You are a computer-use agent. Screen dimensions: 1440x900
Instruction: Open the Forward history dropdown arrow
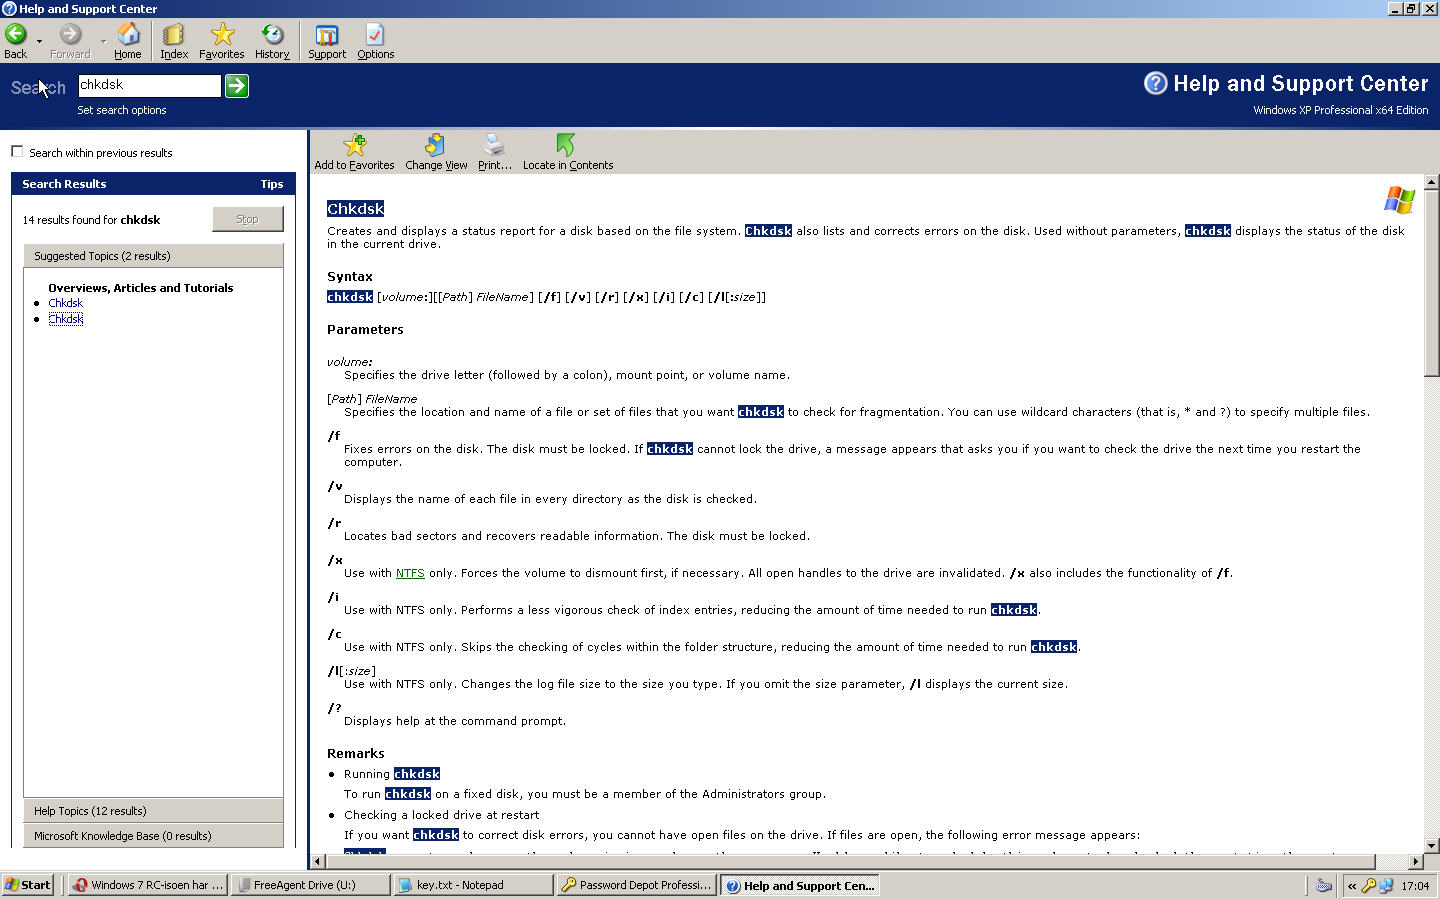coord(103,41)
